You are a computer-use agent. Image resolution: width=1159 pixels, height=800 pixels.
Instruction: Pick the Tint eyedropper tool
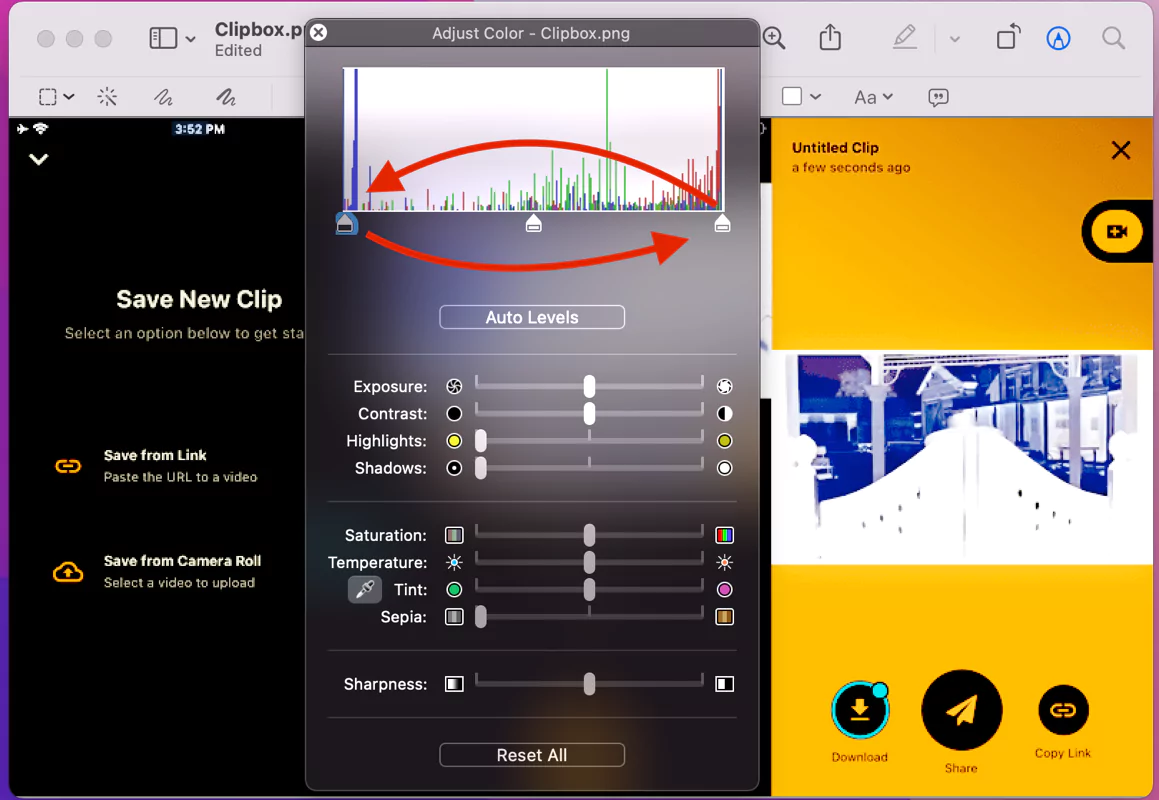point(364,589)
